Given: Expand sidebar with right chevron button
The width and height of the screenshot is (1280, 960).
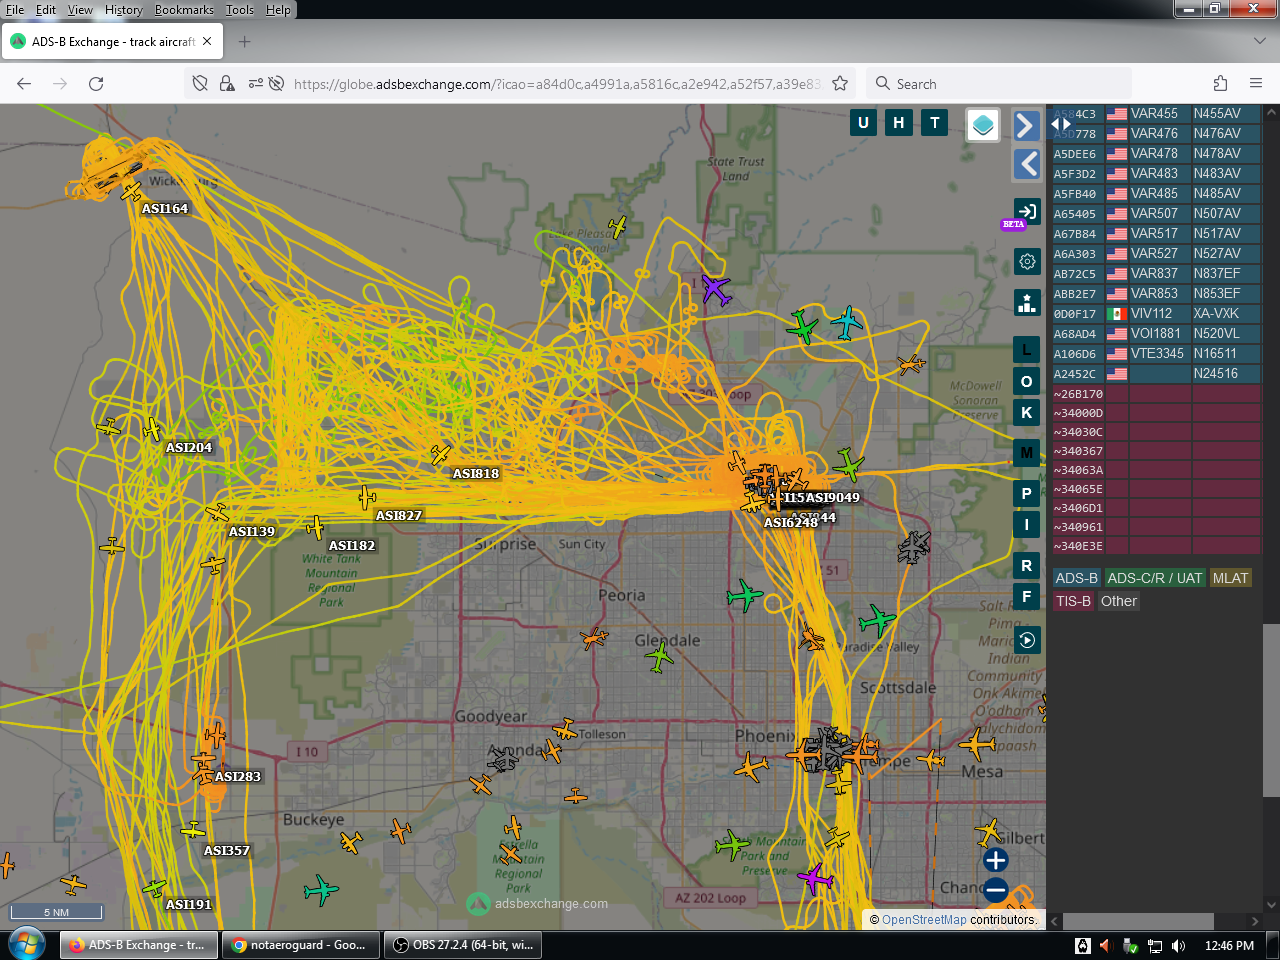Looking at the screenshot, I should click(1026, 125).
